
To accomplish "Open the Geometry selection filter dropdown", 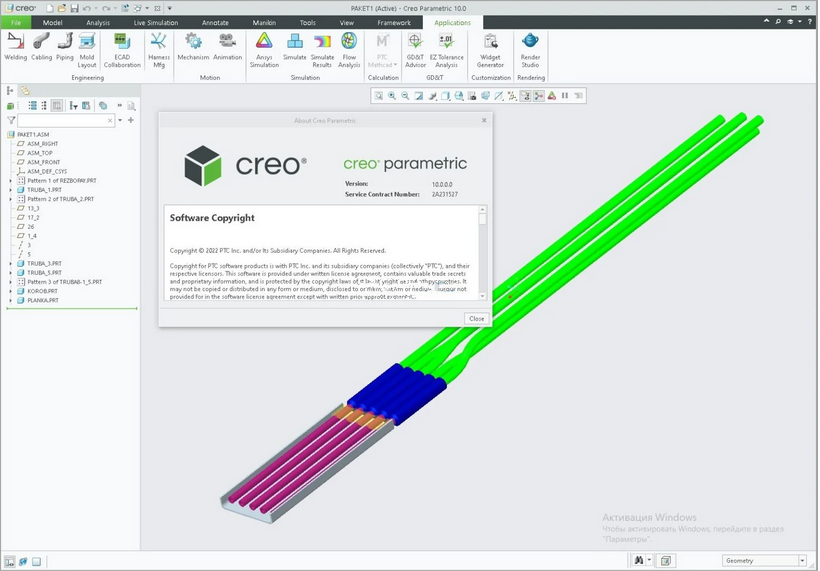I will 802,560.
